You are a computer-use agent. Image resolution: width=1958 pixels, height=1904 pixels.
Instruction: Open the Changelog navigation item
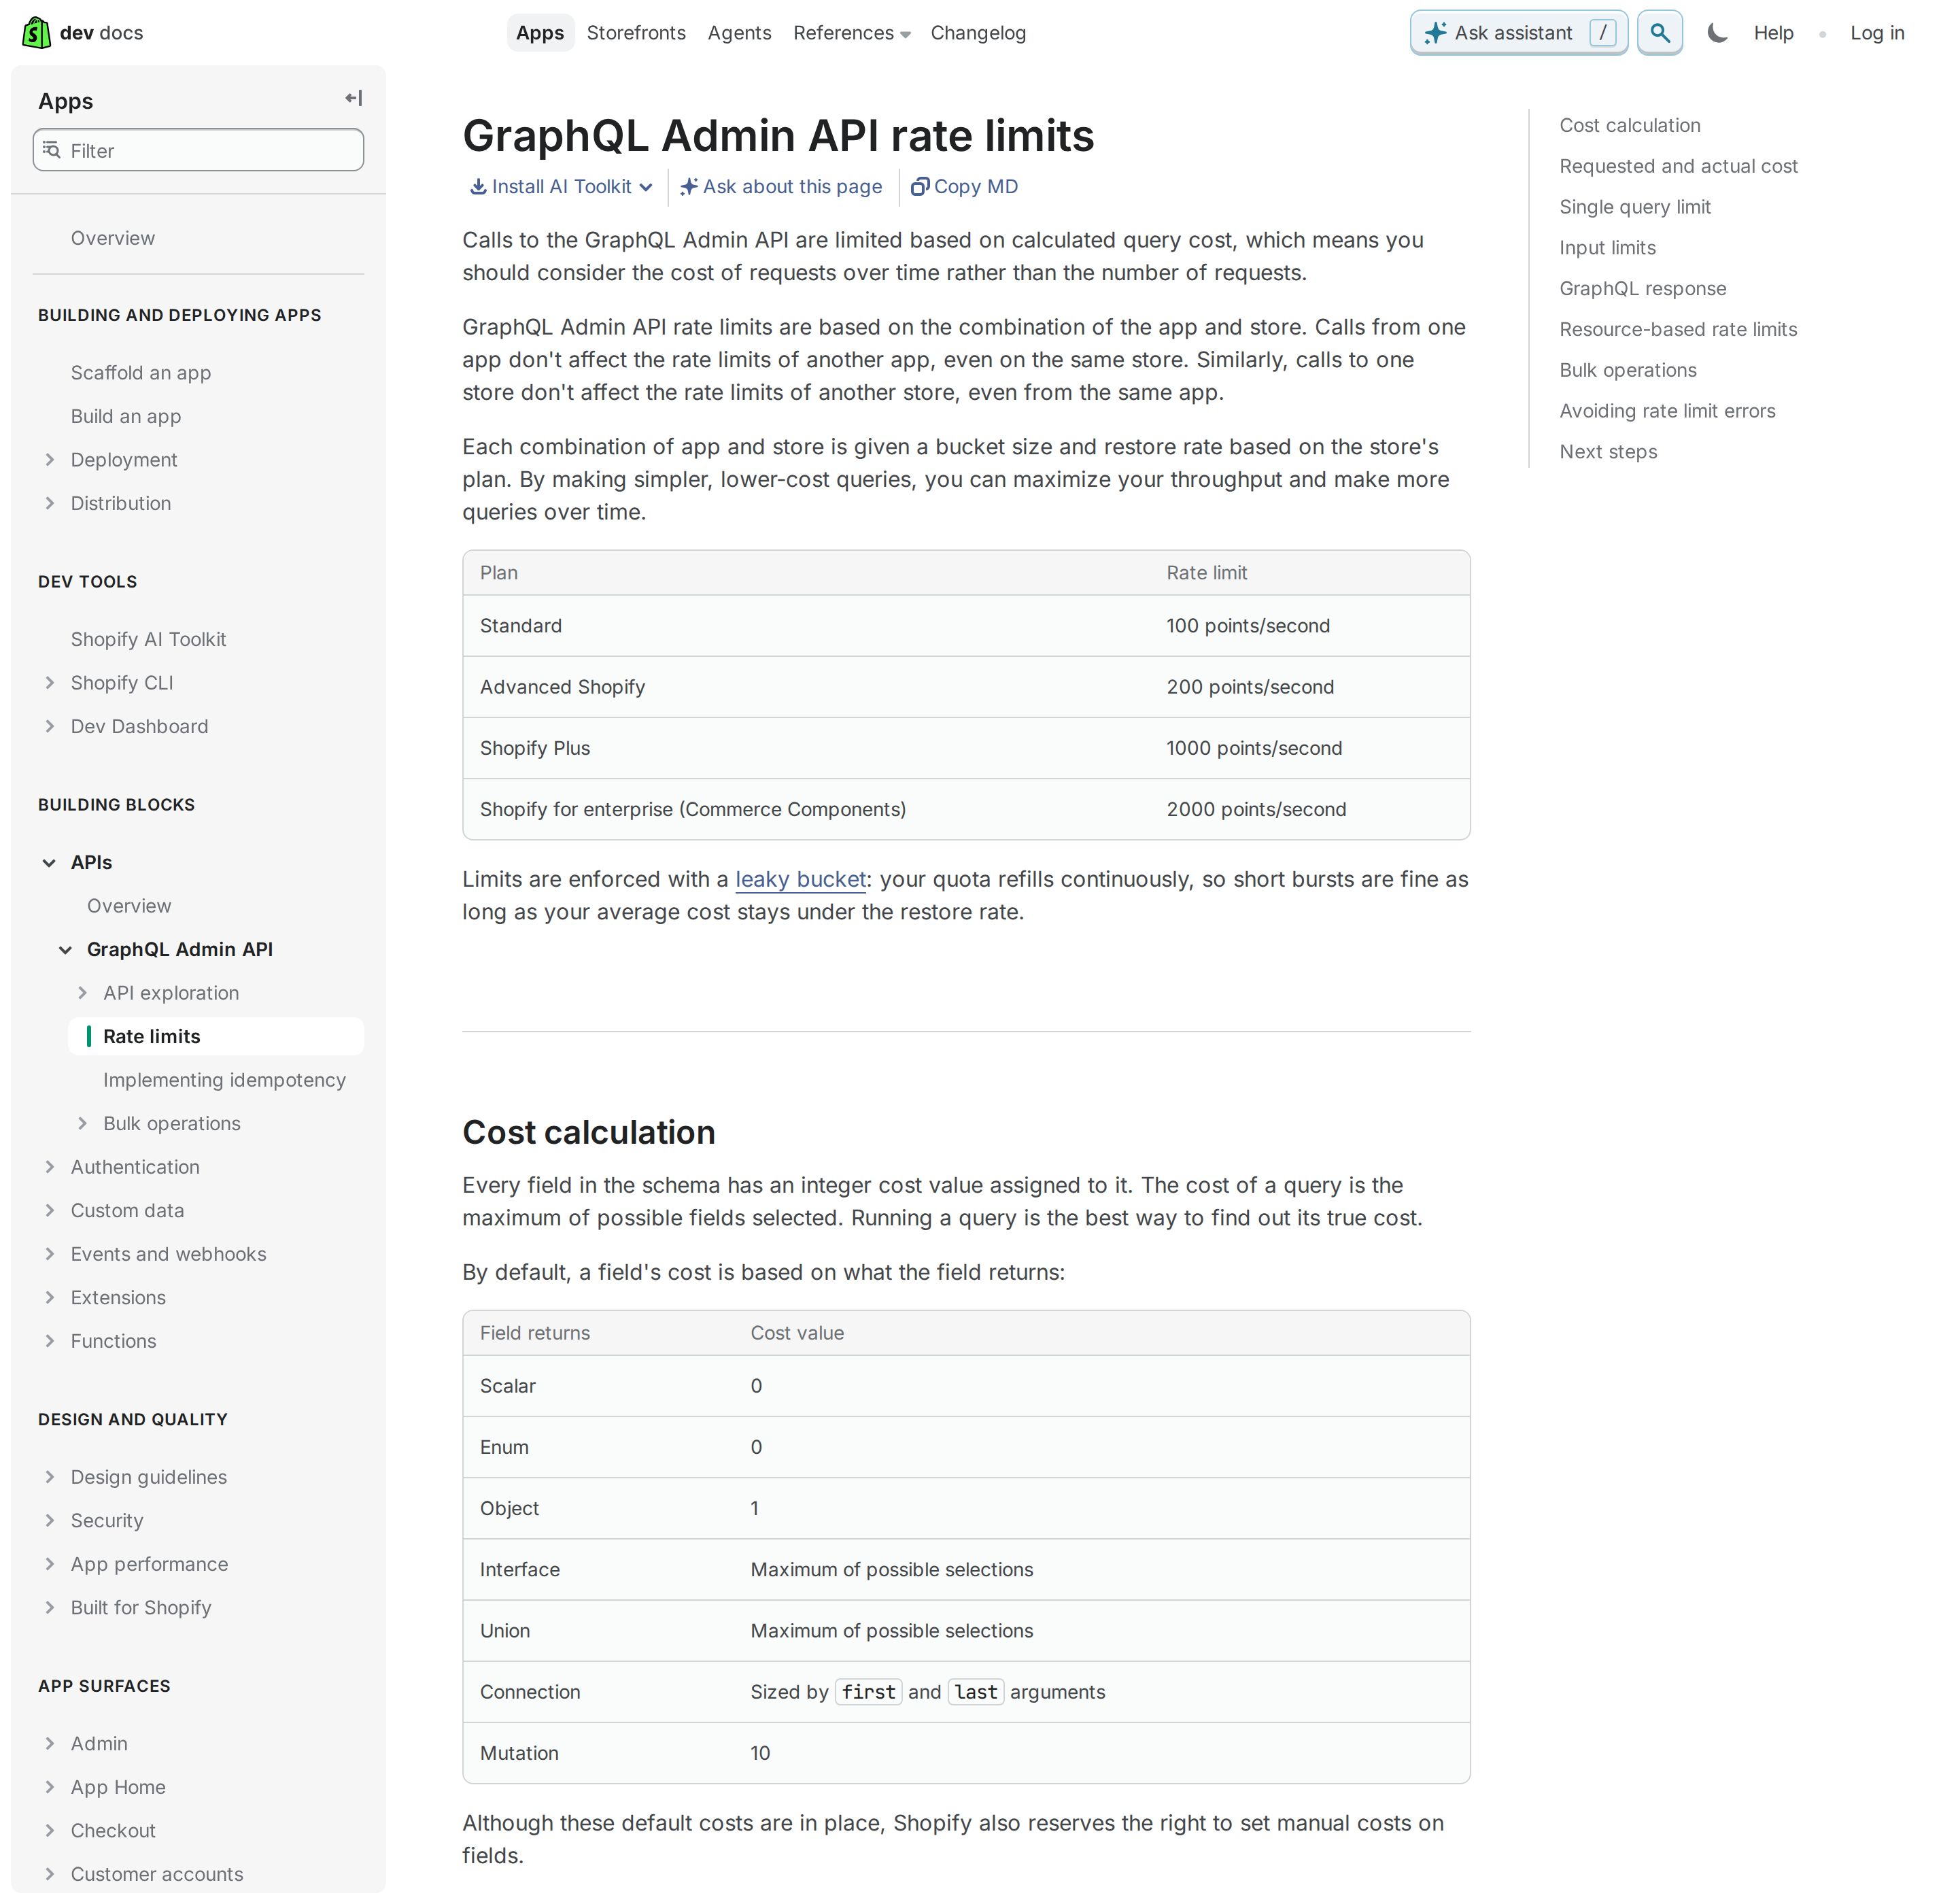point(979,33)
